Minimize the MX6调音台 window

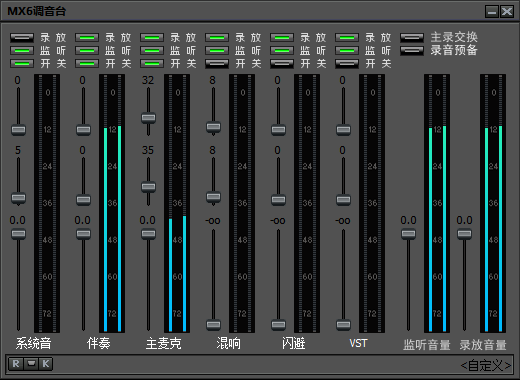492,12
